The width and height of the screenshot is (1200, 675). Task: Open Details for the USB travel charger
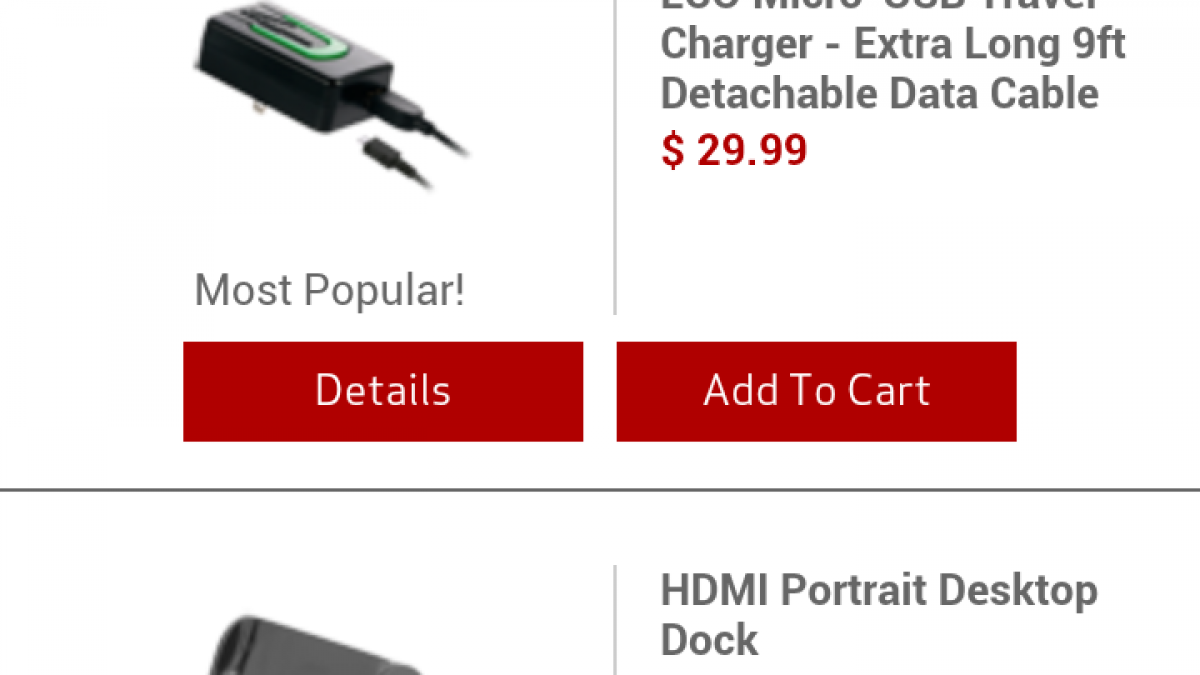click(x=383, y=391)
